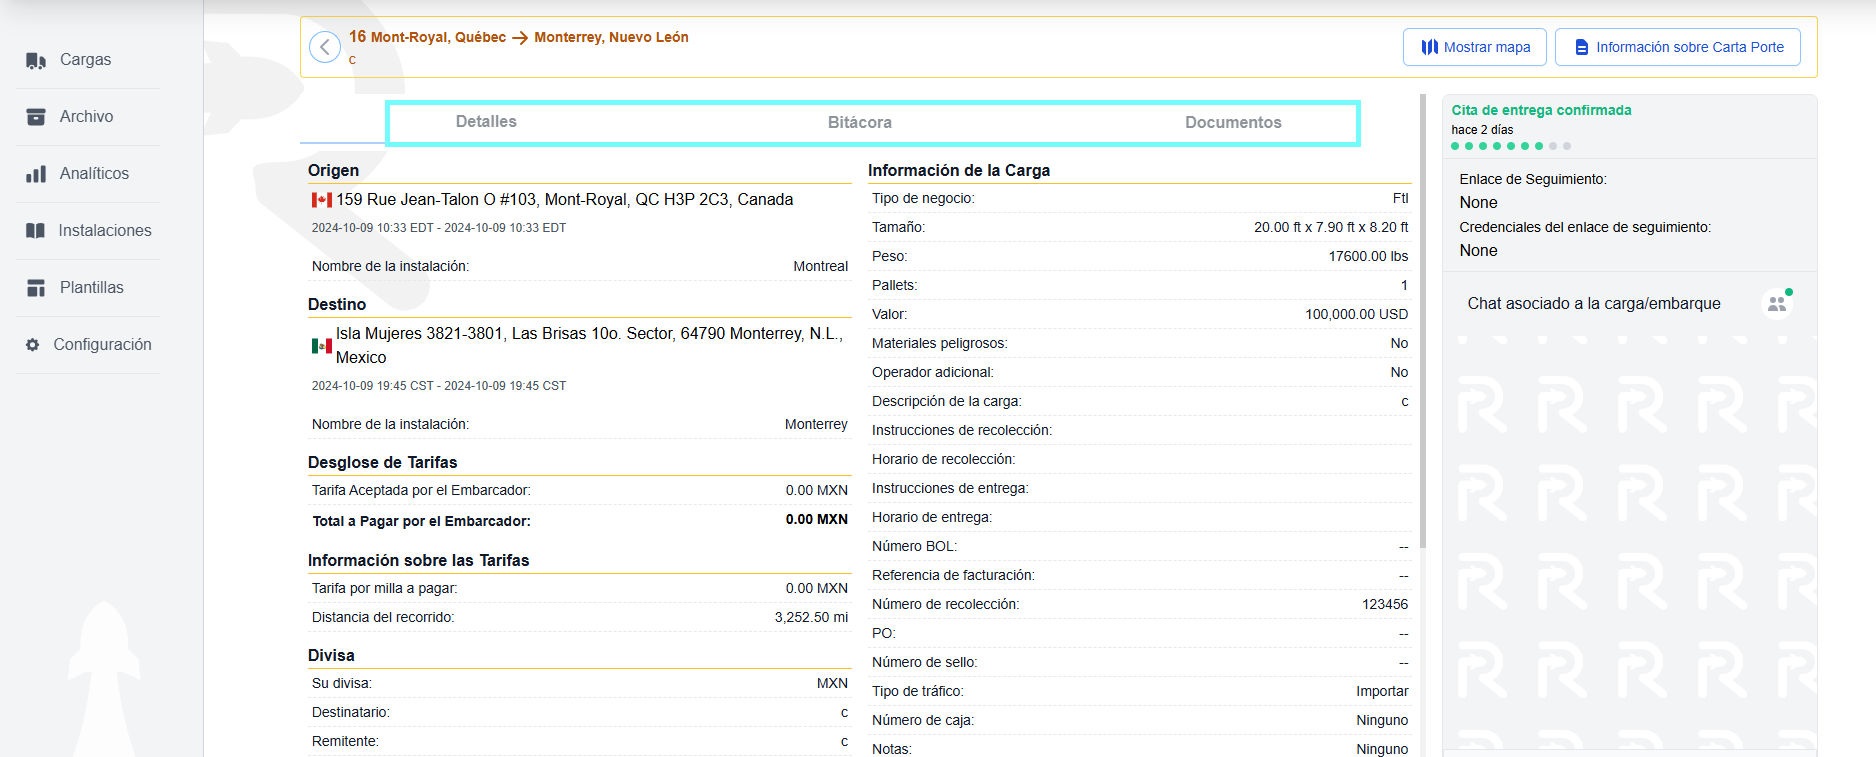Click the Archivo box icon

pyautogui.click(x=36, y=117)
